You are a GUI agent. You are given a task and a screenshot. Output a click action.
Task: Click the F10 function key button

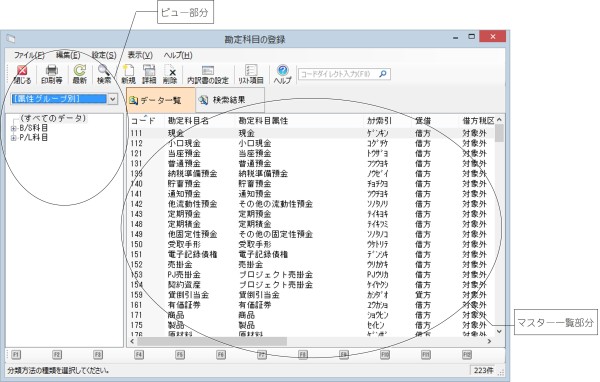coord(385,354)
